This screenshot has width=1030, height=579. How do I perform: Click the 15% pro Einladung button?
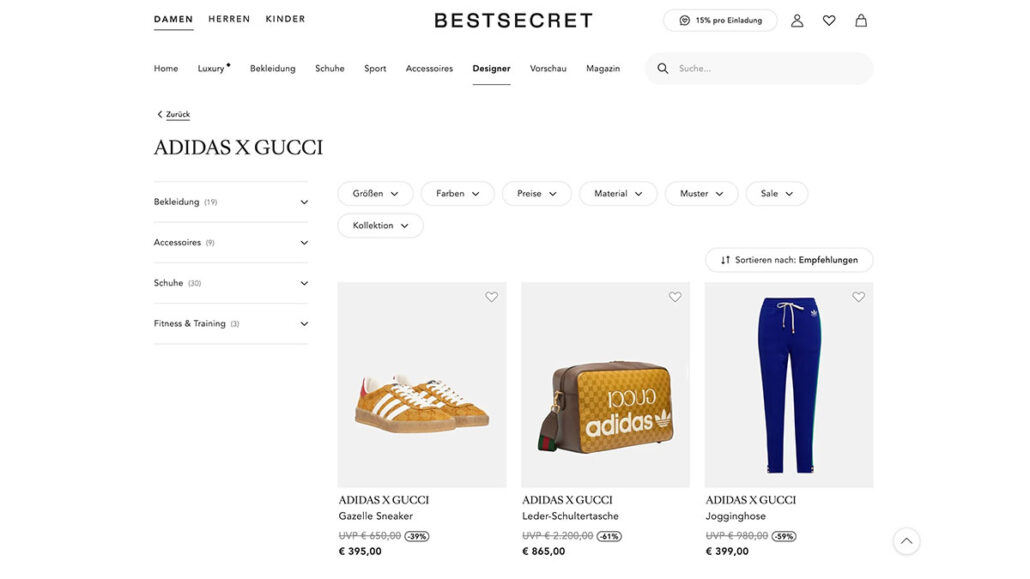coord(720,20)
